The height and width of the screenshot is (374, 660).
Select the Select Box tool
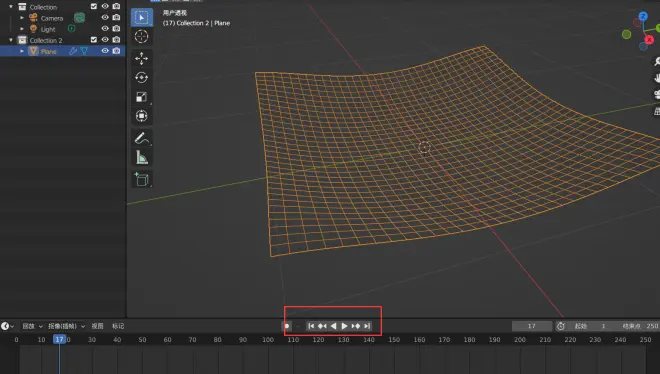[141, 17]
